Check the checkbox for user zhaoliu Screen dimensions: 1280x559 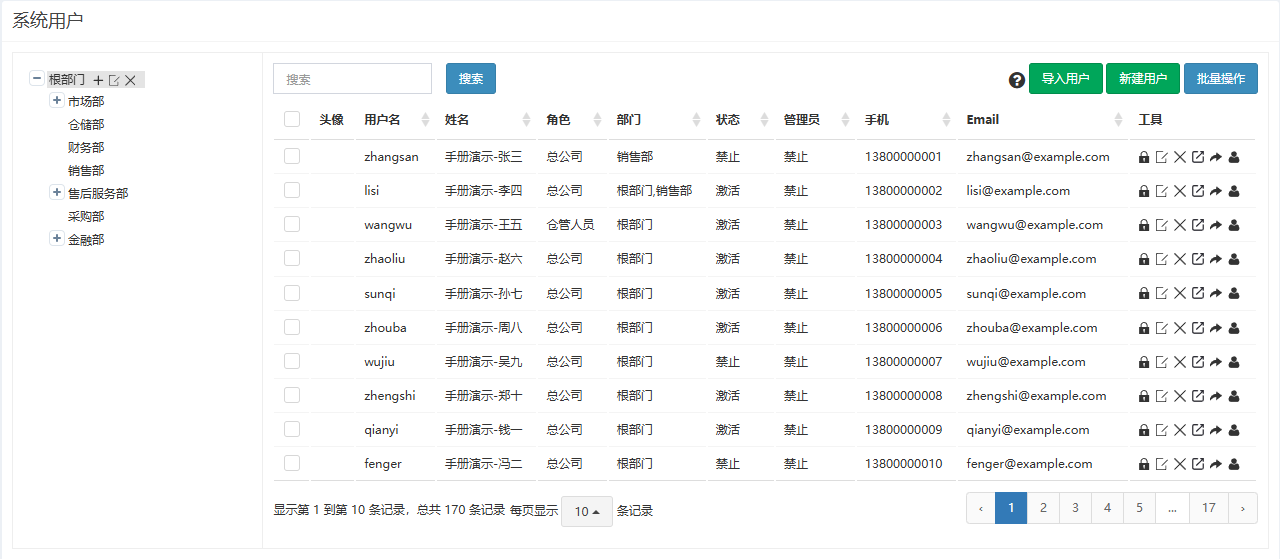tap(292, 258)
